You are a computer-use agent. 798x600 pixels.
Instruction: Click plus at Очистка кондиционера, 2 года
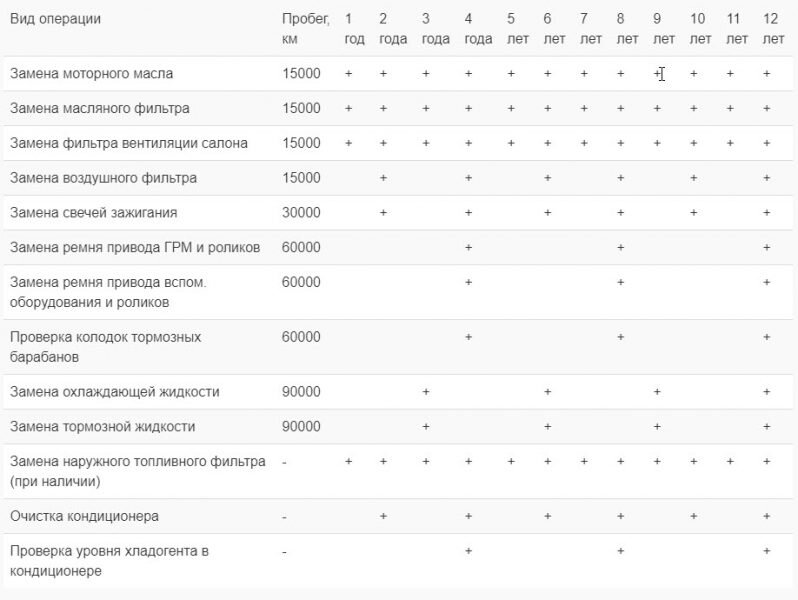[x=383, y=517]
